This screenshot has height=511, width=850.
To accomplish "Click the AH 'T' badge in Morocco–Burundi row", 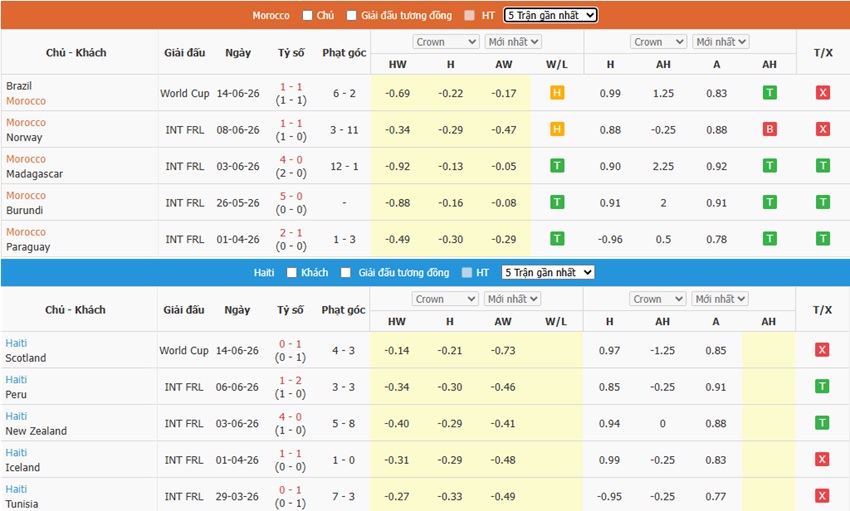I will (769, 202).
